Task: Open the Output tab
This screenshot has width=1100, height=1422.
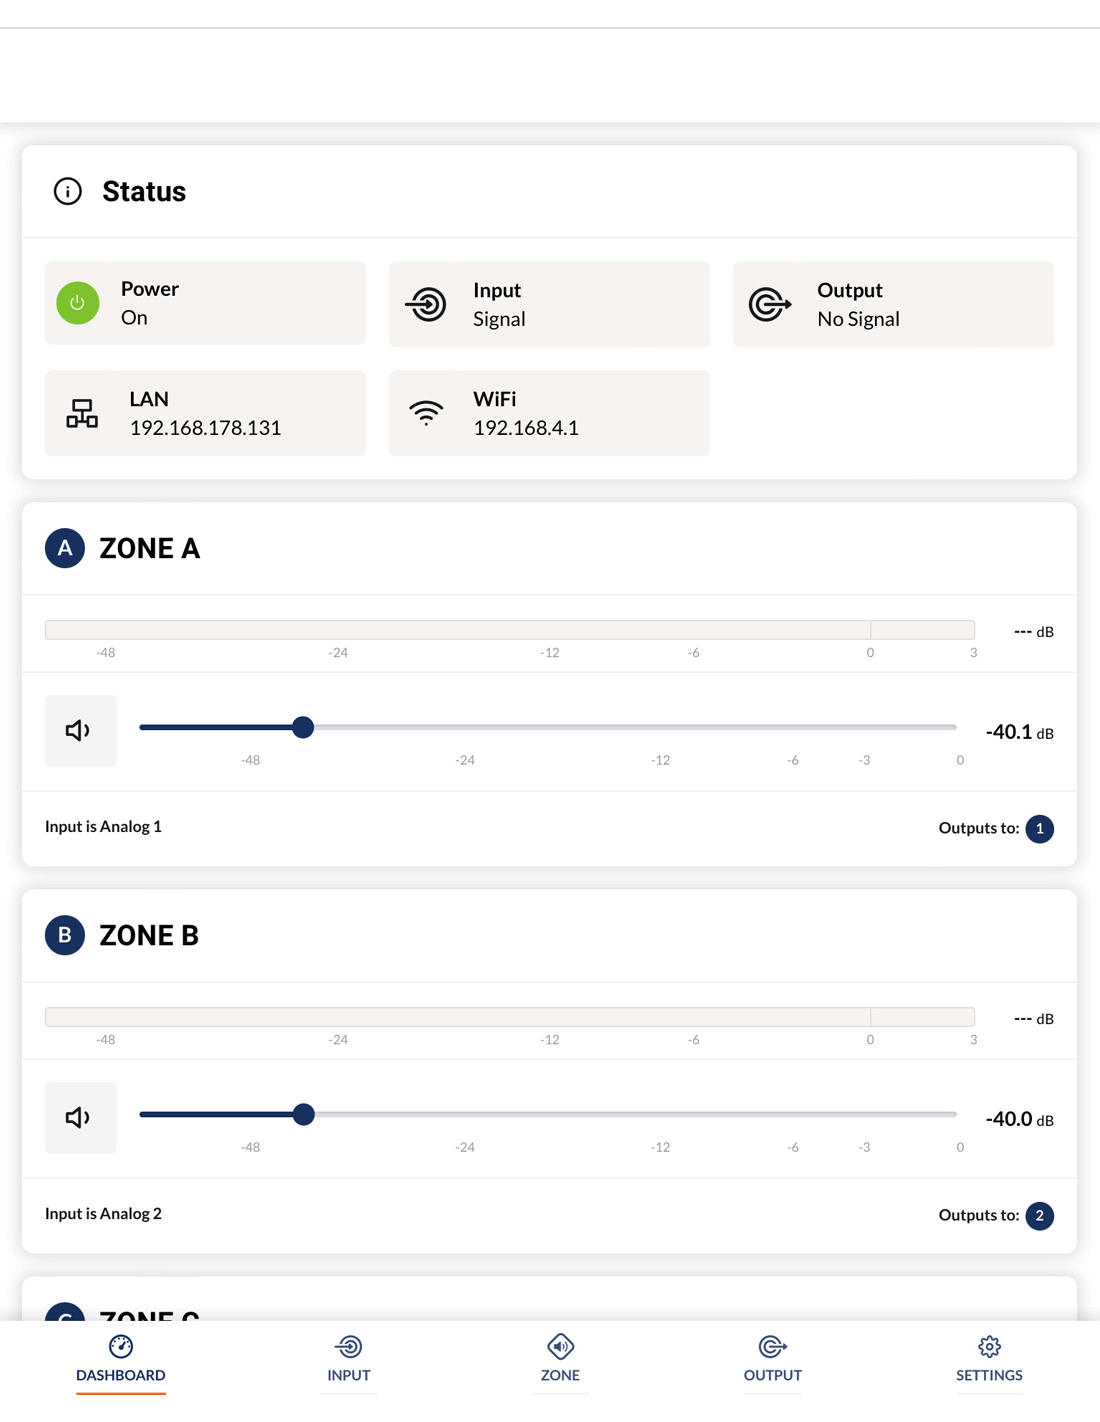Action: [x=772, y=1358]
